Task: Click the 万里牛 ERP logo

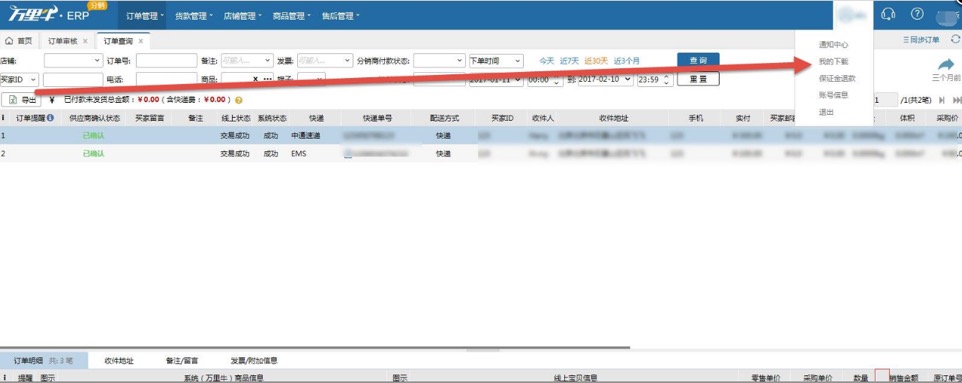Action: pyautogui.click(x=49, y=14)
